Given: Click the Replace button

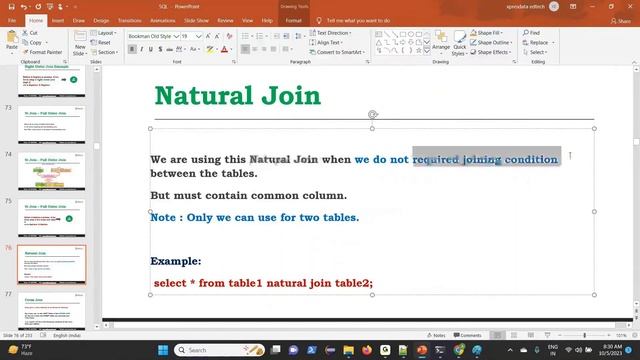Looking at the screenshot, I should (538, 42).
